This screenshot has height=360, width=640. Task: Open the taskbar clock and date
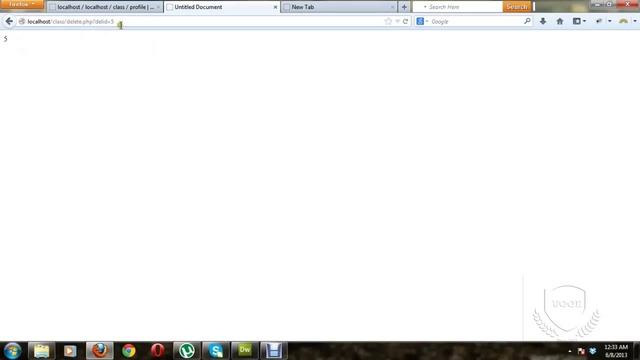click(x=616, y=351)
